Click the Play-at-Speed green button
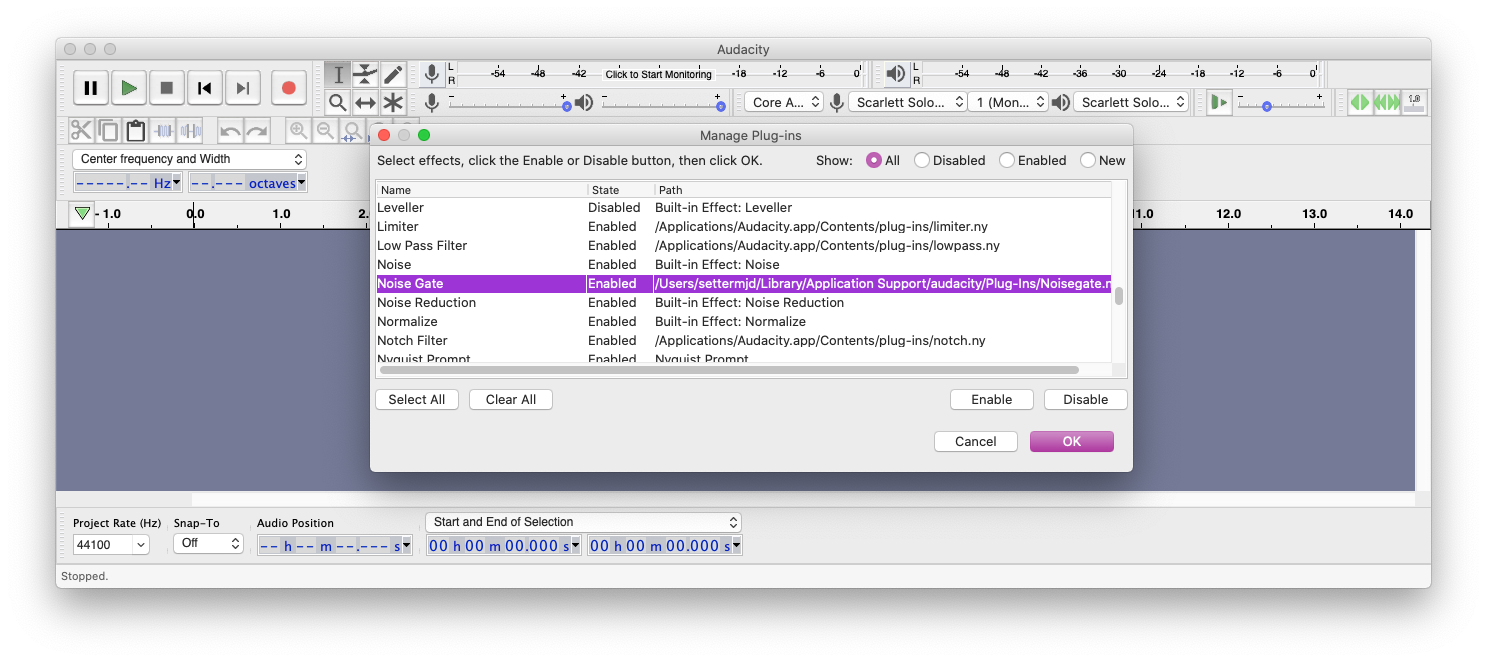The width and height of the screenshot is (1487, 662). (x=1218, y=102)
